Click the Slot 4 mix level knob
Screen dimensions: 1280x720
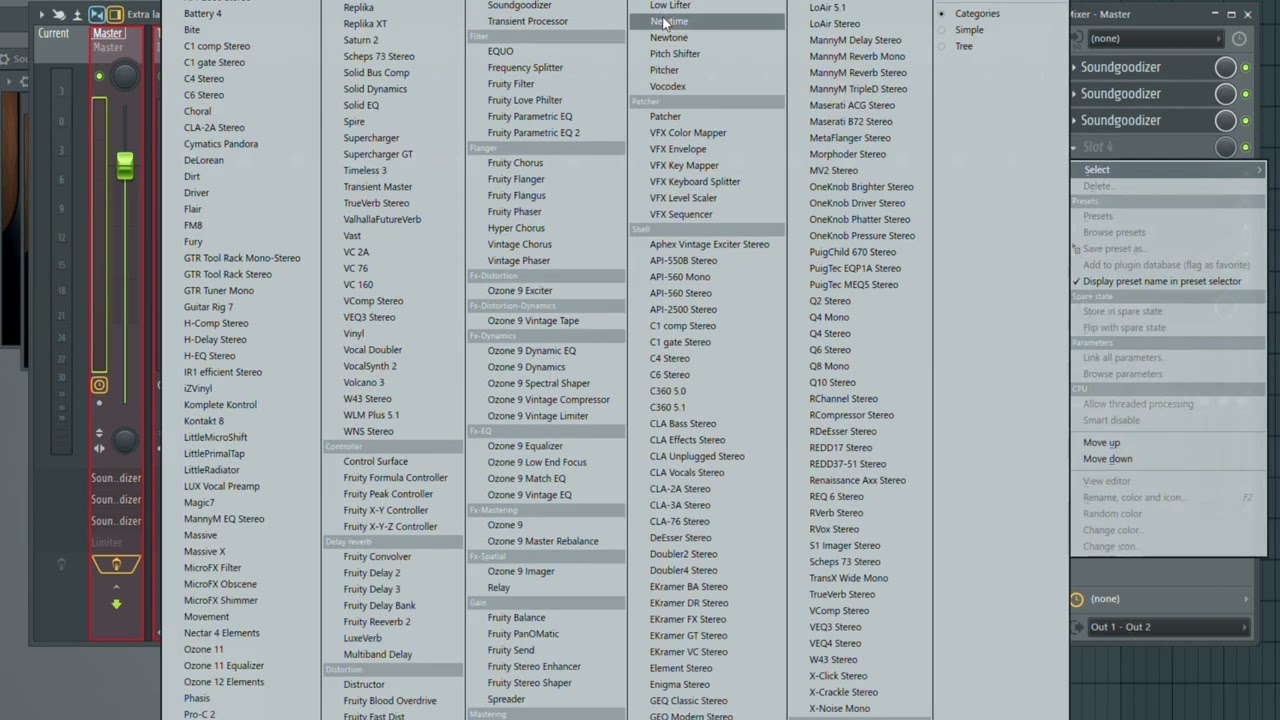point(1225,147)
